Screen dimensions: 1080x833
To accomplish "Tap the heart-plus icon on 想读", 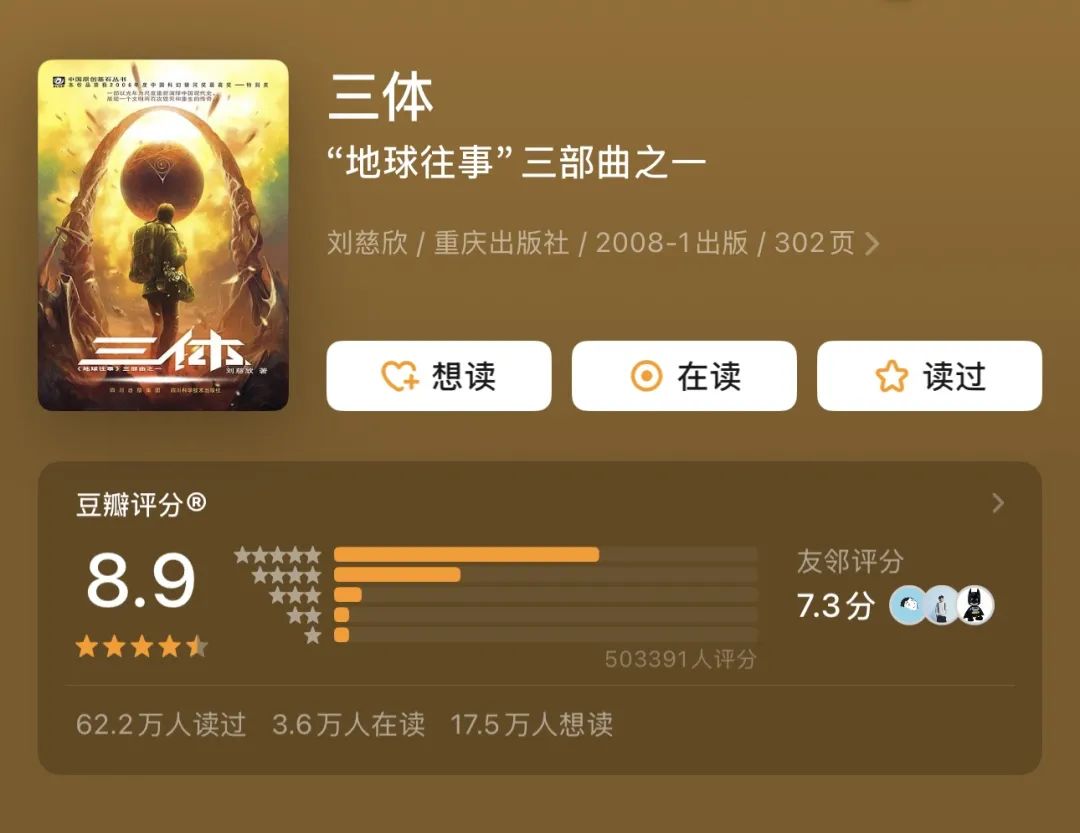I will click(399, 376).
